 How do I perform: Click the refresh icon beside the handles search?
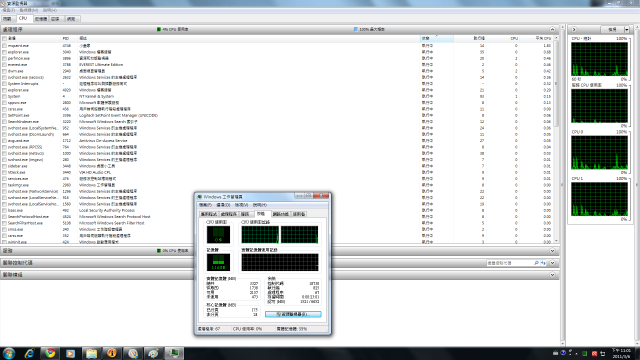click(x=543, y=263)
